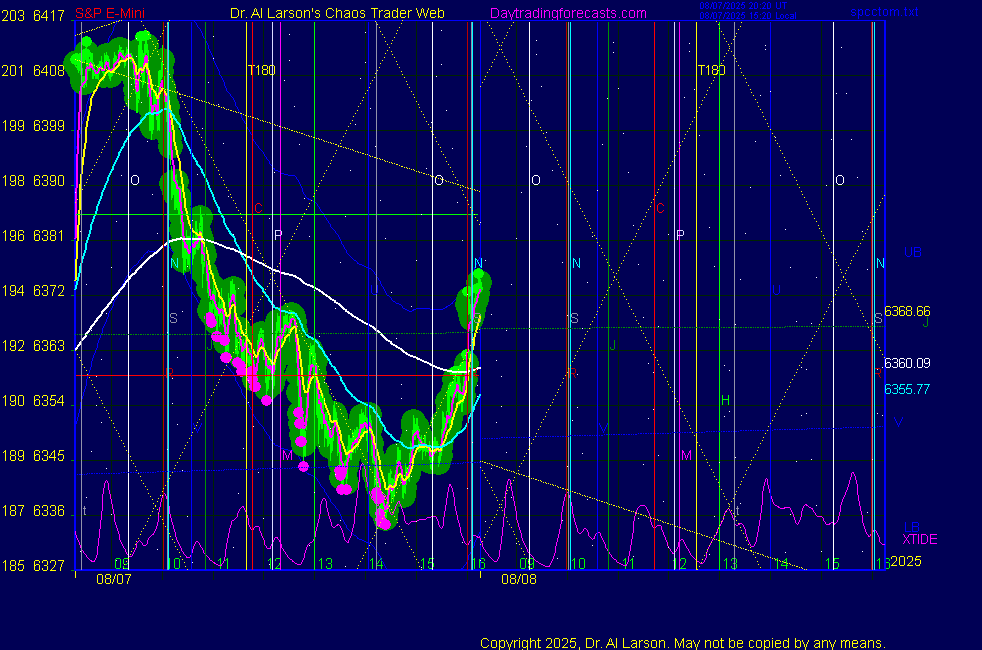Screen dimensions: 982x650
Task: Click the magenta XTIDE label
Action: pyautogui.click(x=919, y=539)
